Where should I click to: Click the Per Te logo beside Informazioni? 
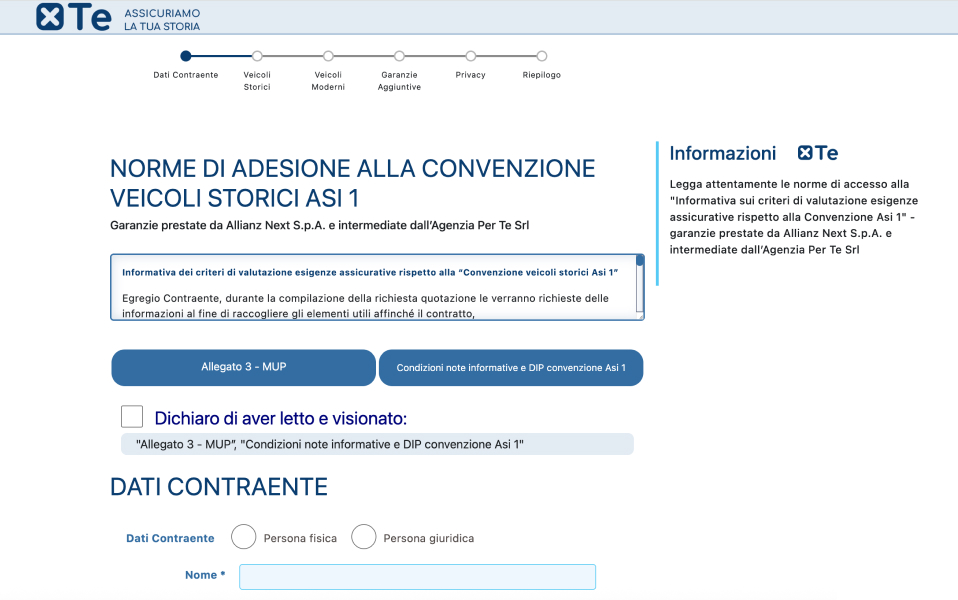coord(817,153)
